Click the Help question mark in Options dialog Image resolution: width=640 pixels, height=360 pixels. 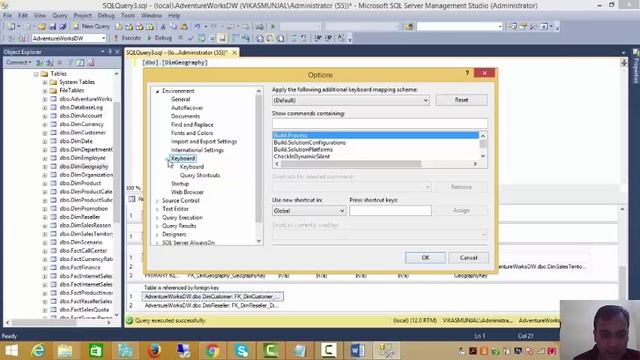[x=467, y=73]
